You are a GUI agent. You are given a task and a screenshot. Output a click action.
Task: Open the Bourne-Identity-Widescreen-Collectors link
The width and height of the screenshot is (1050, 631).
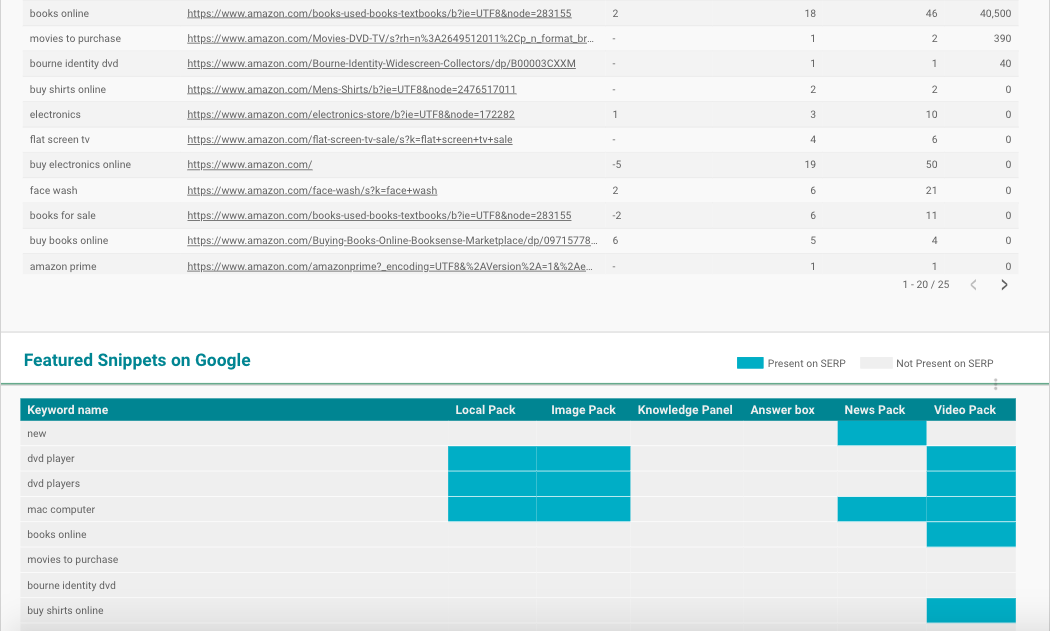(x=381, y=64)
